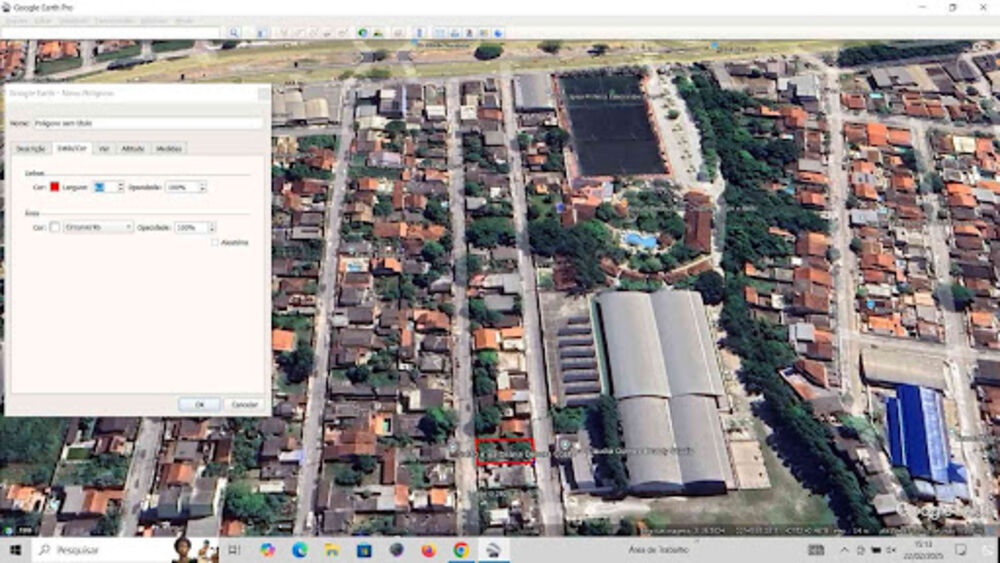Image resolution: width=1000 pixels, height=563 pixels.
Task: Expand hidden system tray icons
Action: point(844,550)
